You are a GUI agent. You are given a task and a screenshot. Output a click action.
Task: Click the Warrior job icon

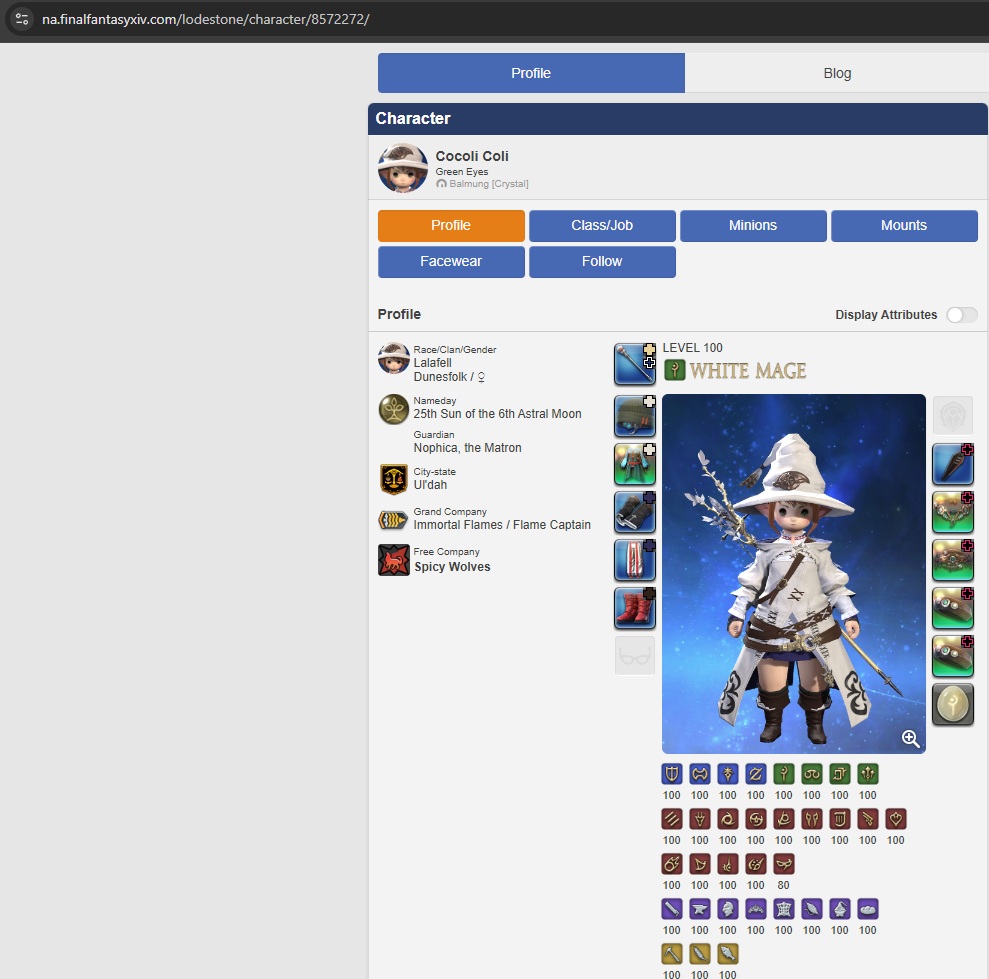699,773
